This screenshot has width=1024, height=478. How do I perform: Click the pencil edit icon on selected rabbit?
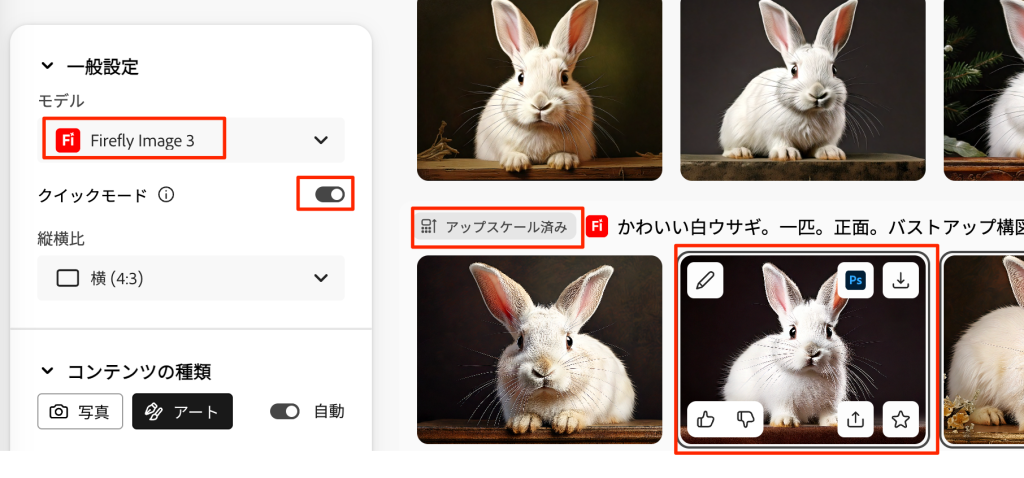click(x=706, y=281)
